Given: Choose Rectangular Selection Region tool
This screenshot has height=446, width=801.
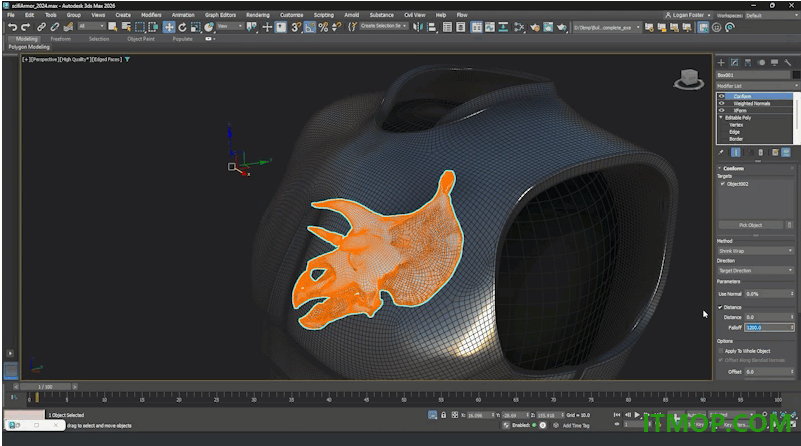Looking at the screenshot, I should point(139,27).
